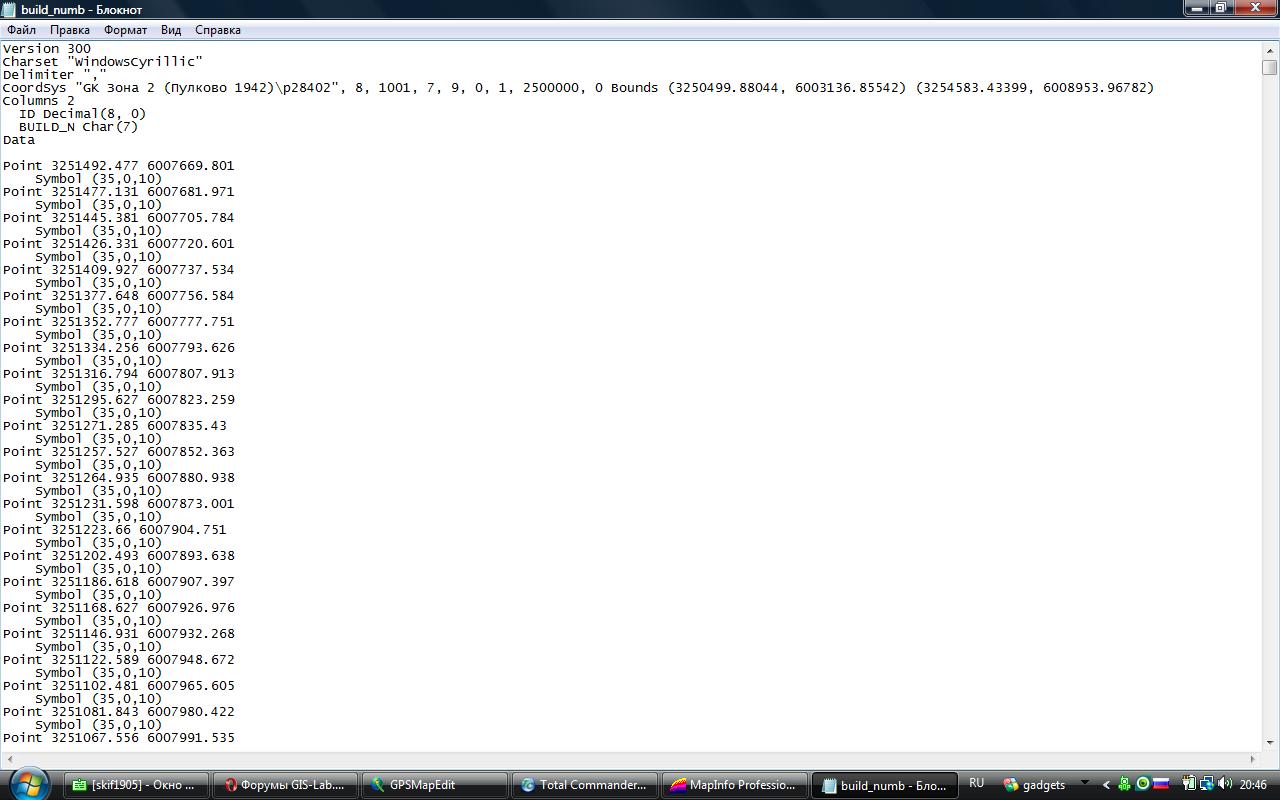Click the vertical scrollbar thumb
This screenshot has width=1280, height=800.
[x=1270, y=67]
